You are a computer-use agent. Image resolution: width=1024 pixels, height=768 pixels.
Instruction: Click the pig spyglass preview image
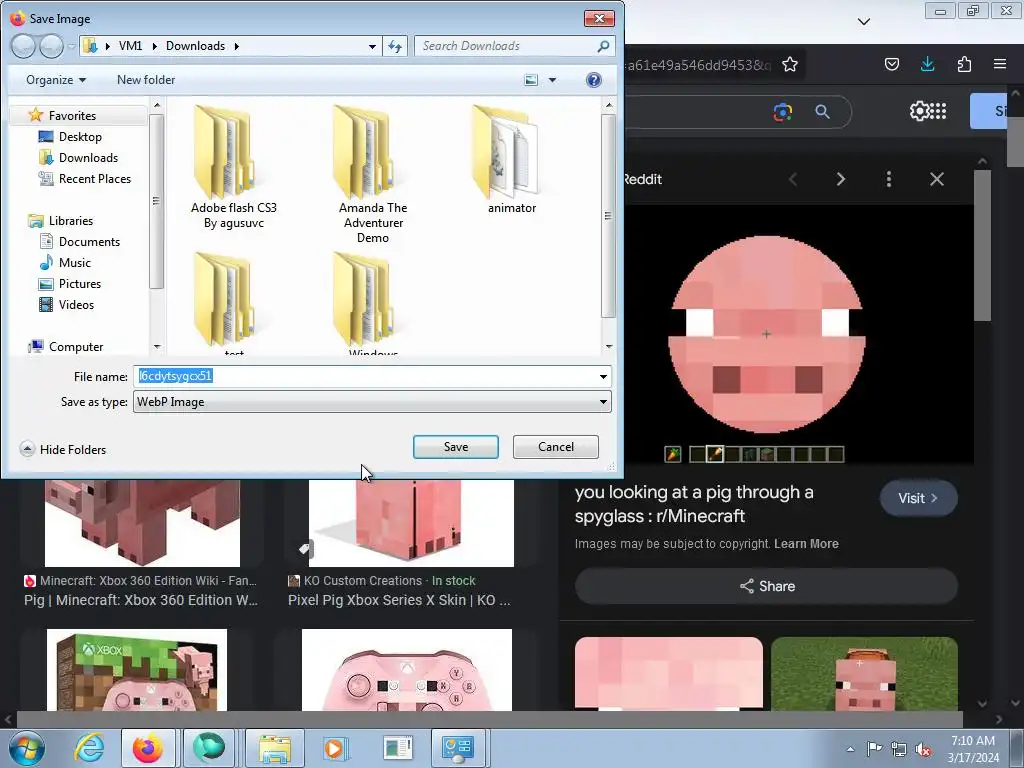(x=766, y=334)
